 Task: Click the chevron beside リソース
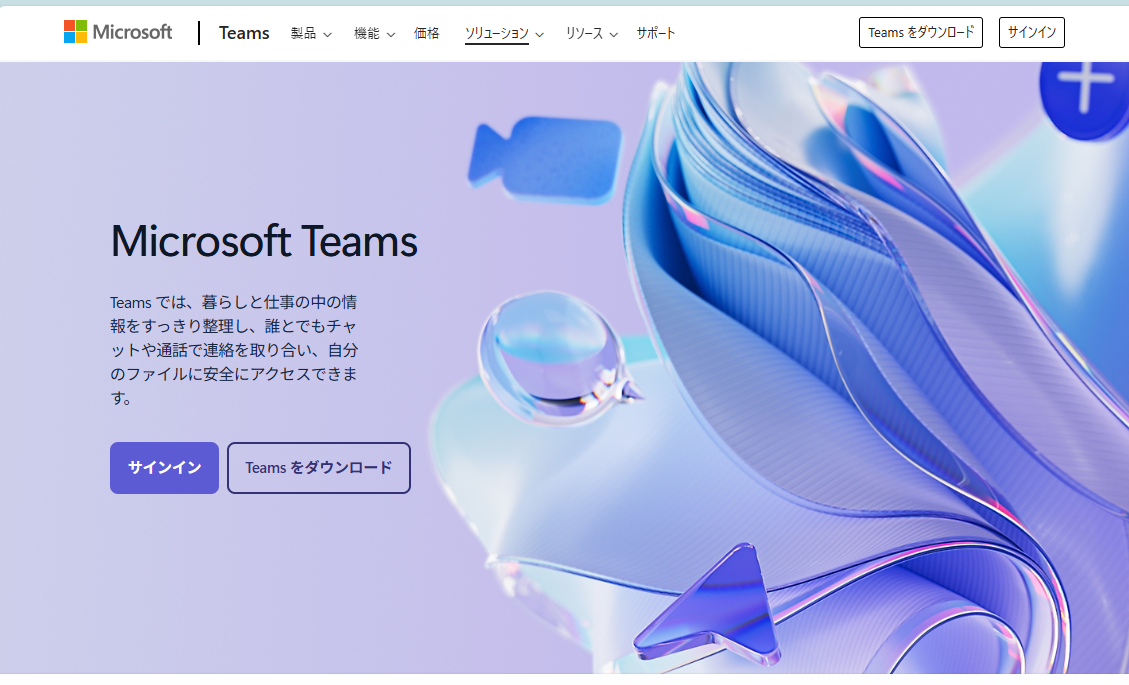[x=613, y=35]
